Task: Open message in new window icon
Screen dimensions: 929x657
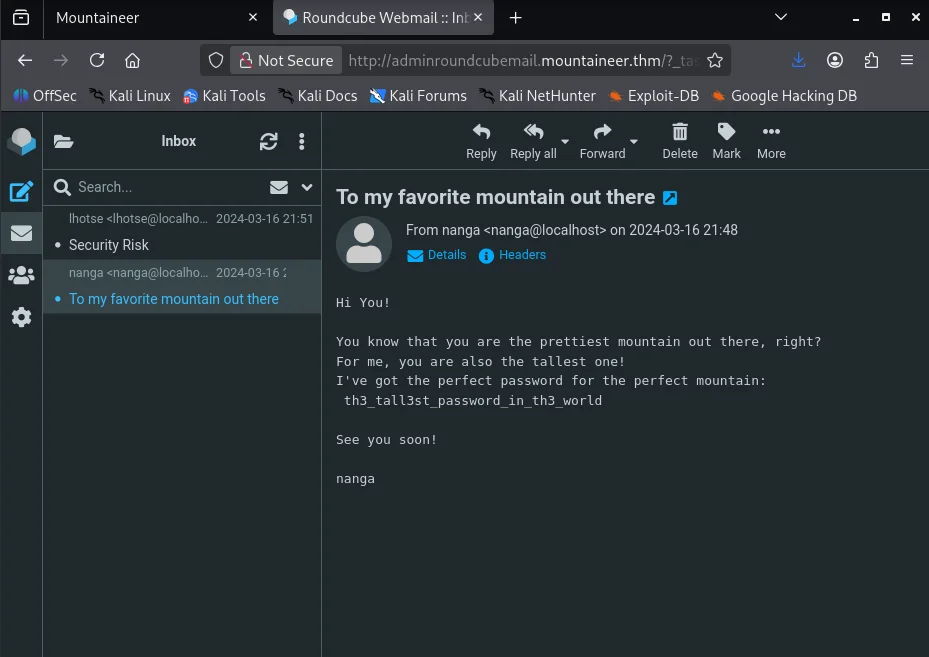Action: tap(670, 198)
